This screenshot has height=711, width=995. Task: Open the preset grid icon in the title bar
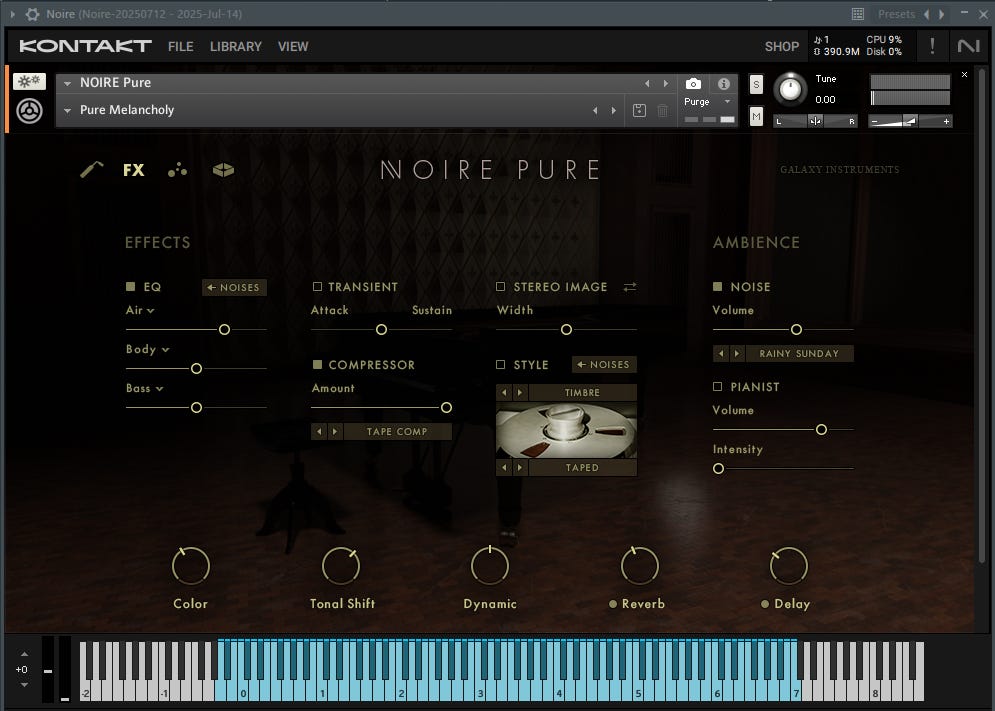[857, 14]
